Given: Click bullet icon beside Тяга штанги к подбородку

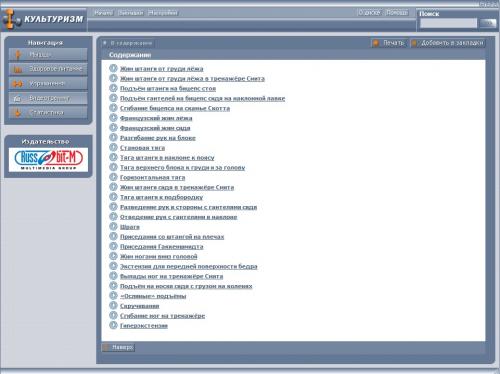Looking at the screenshot, I should pos(113,197).
